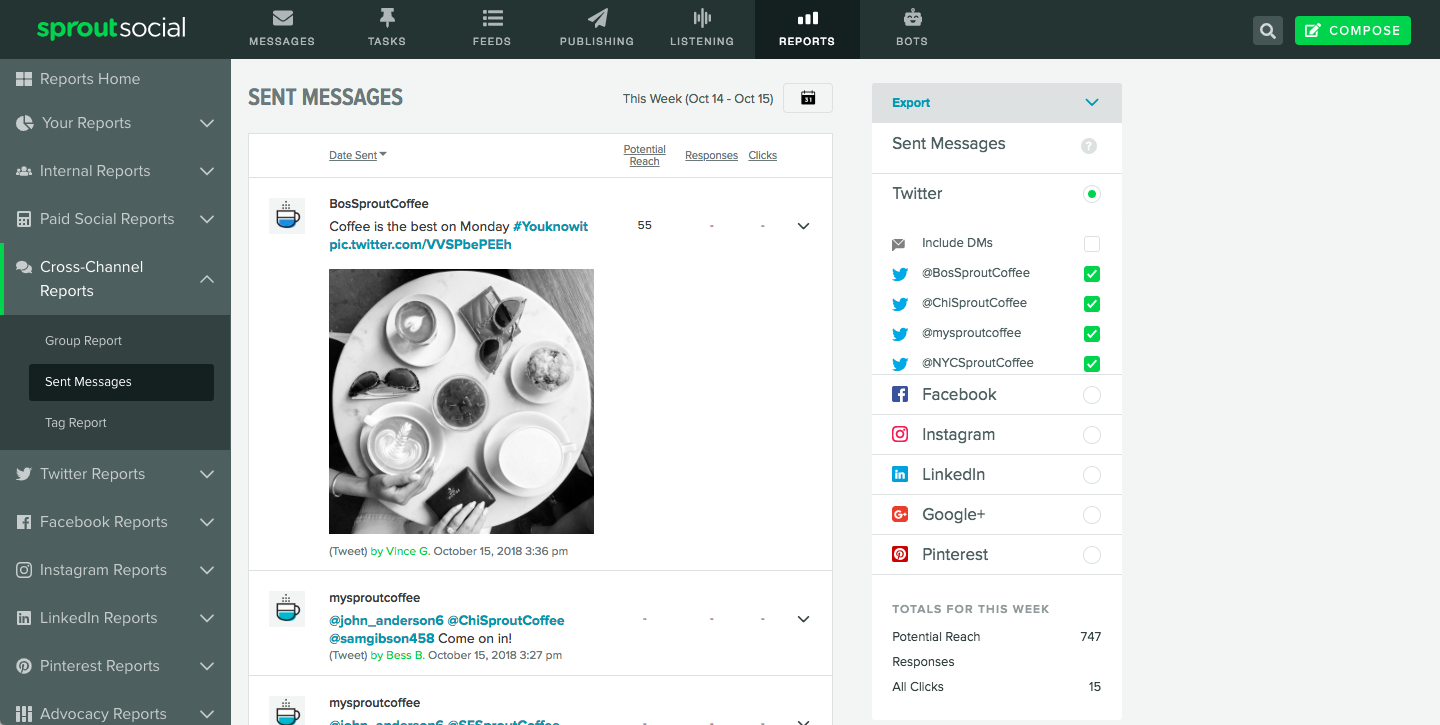The height and width of the screenshot is (725, 1440).
Task: Click the Reports Home grid icon
Action: [24, 79]
